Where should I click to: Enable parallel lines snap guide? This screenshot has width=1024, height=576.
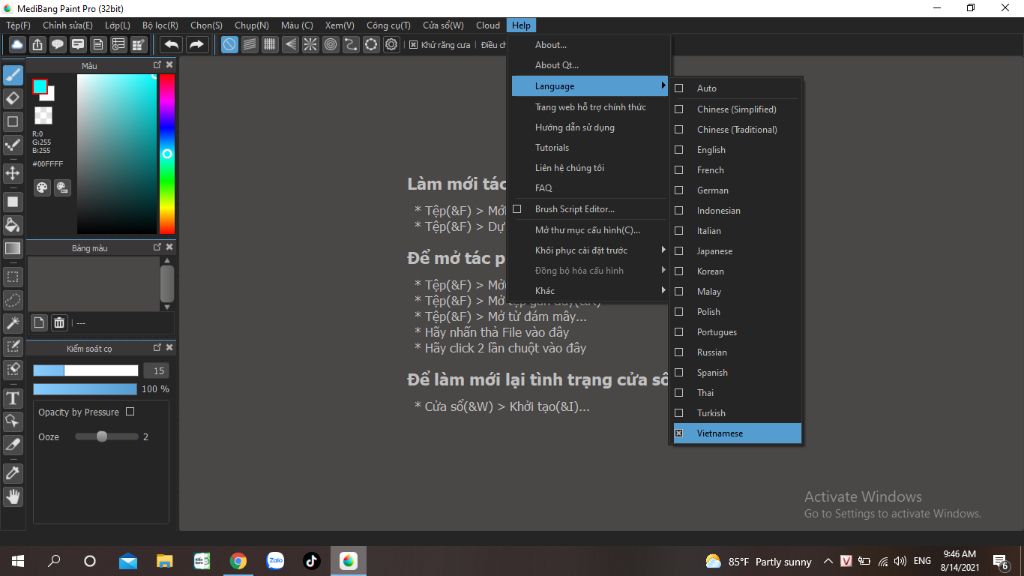(249, 44)
